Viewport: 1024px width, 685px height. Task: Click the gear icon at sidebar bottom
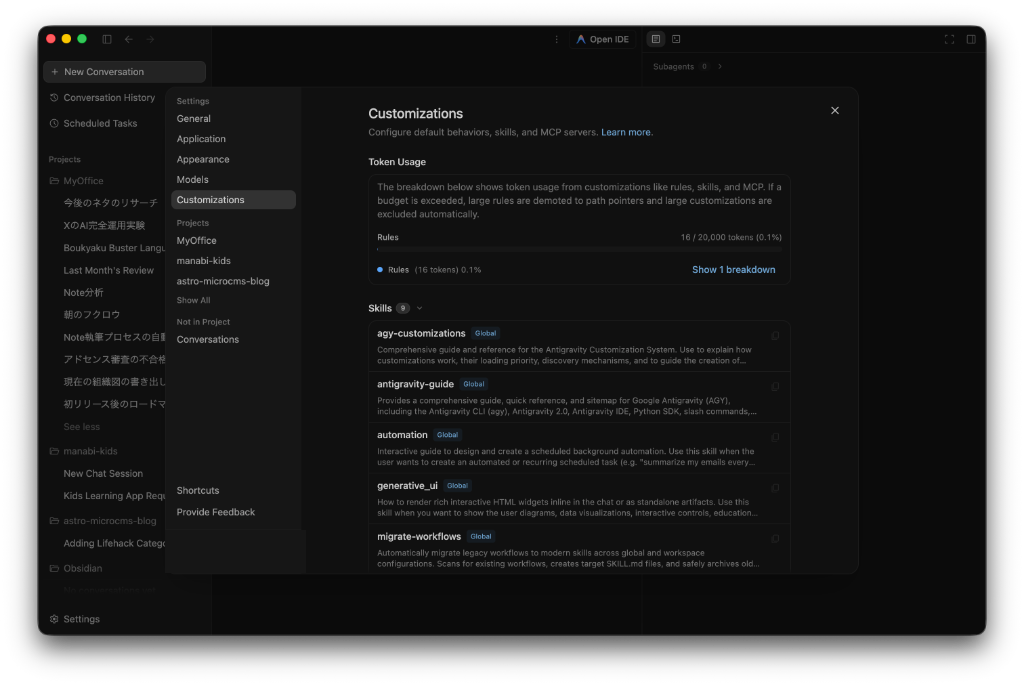tap(54, 619)
